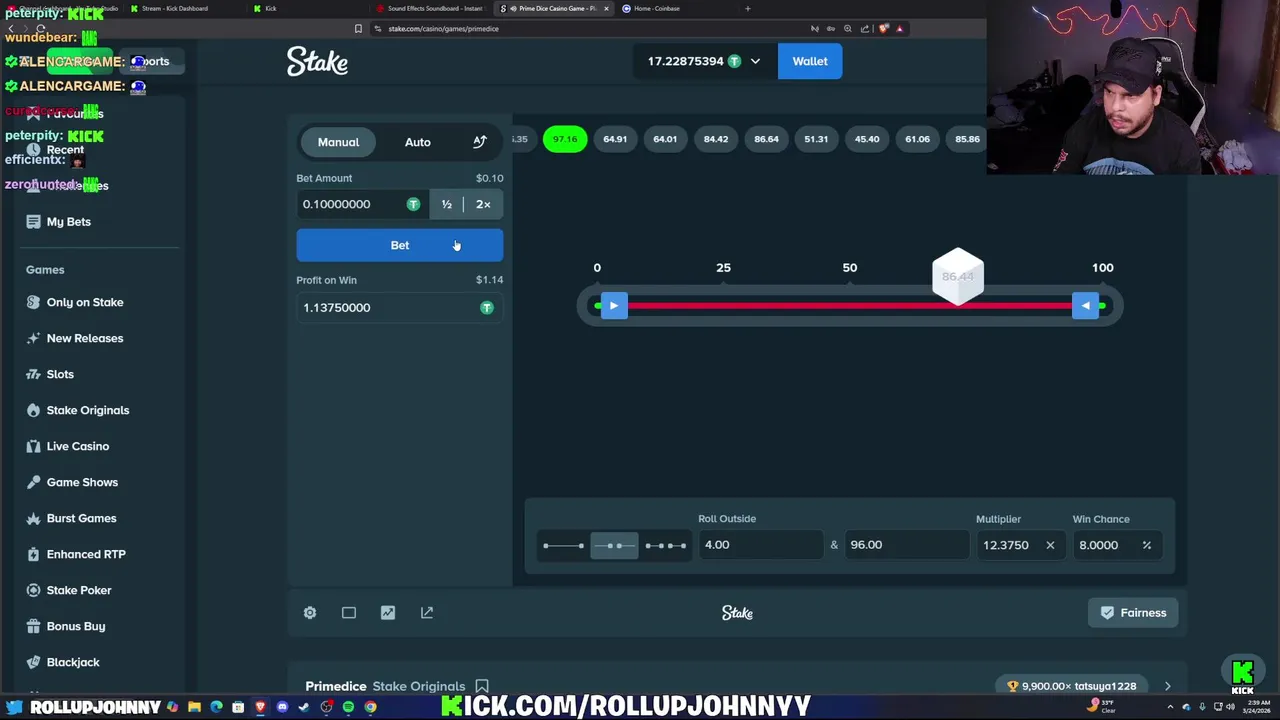
Task: Click the New Releases sparkle icon
Action: (33, 338)
